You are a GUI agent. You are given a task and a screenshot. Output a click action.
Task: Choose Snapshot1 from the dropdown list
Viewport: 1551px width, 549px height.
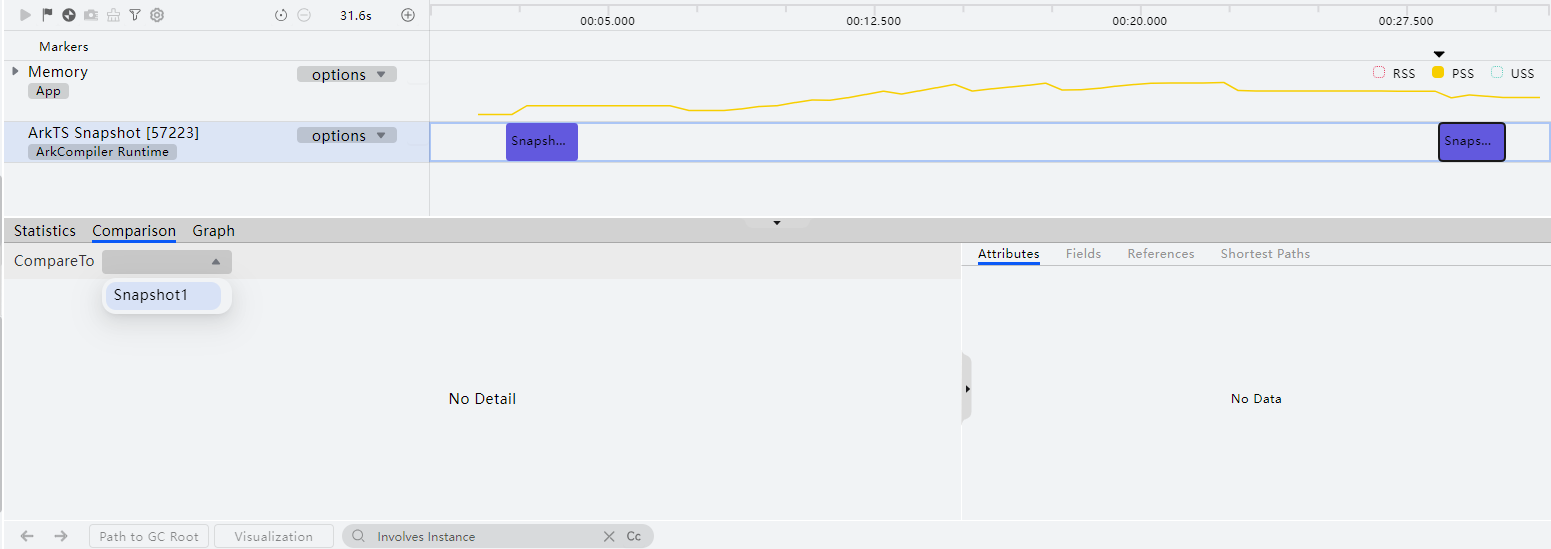coord(163,295)
